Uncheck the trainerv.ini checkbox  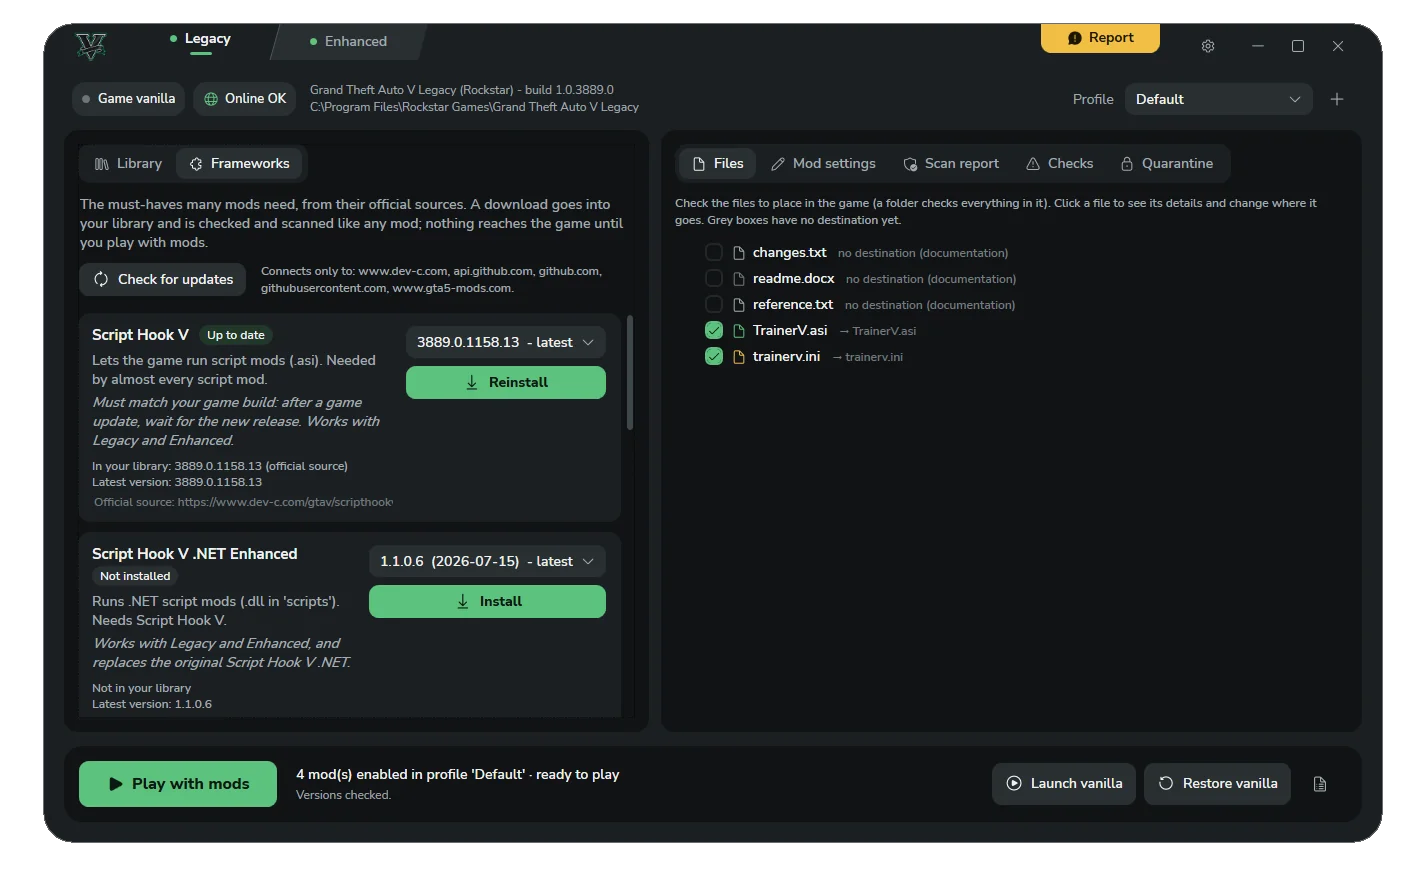(714, 356)
